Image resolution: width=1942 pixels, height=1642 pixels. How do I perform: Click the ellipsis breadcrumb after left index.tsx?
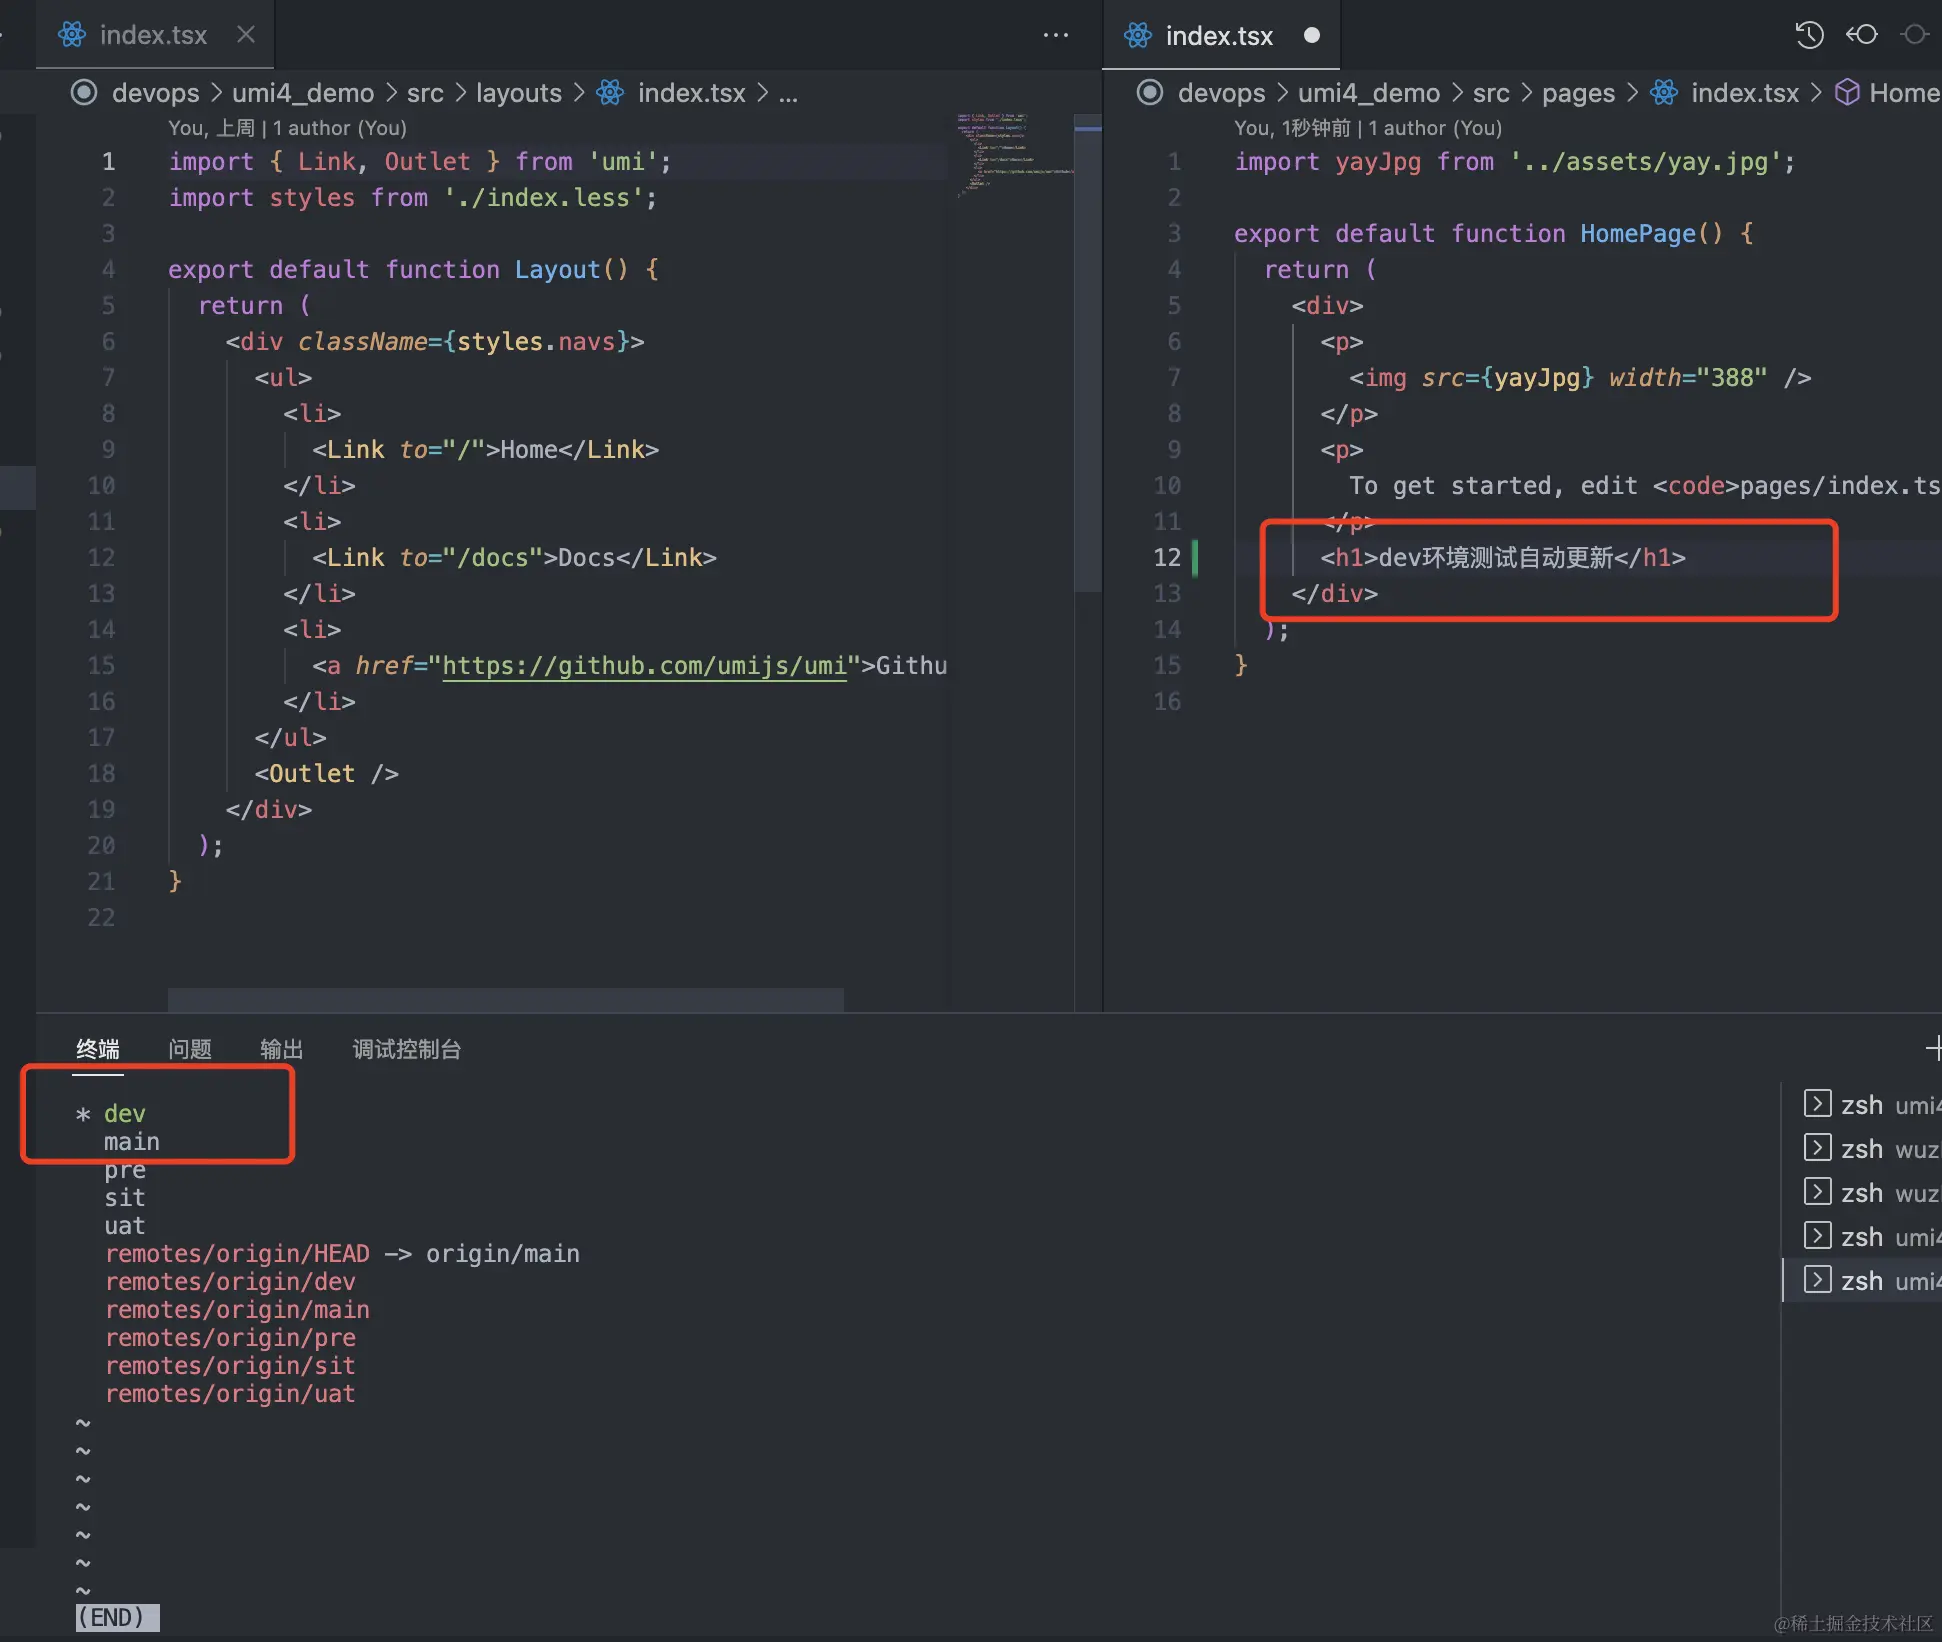(788, 93)
